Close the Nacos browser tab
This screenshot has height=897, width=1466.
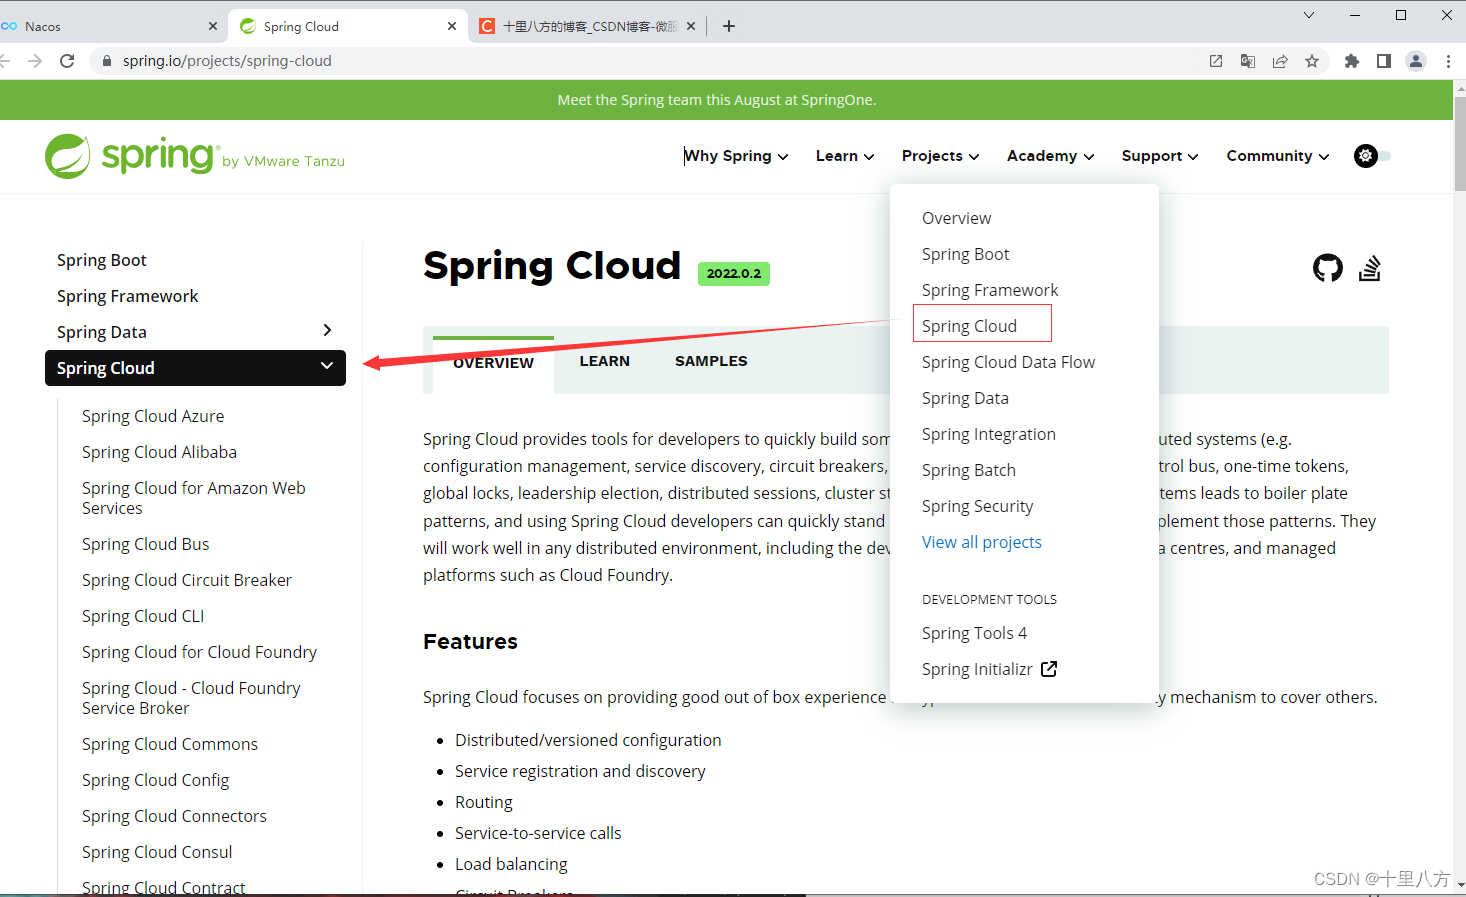tap(213, 26)
